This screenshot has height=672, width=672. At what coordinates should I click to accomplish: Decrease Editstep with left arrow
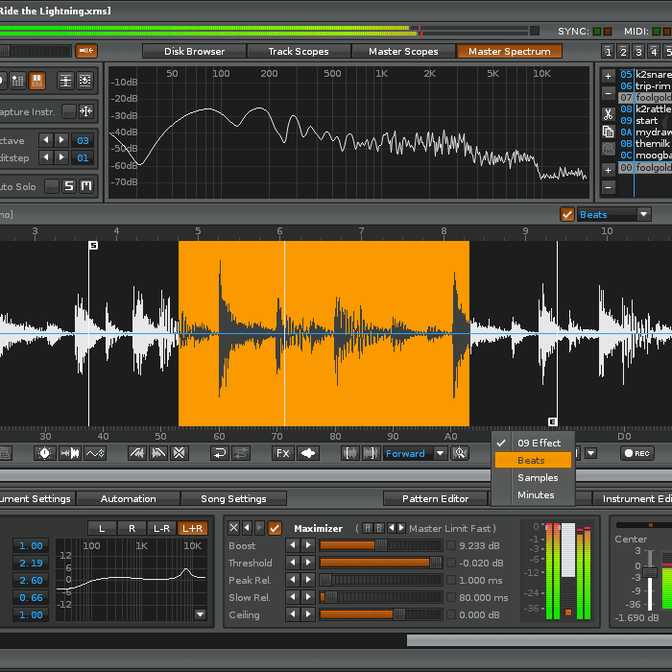(46, 157)
